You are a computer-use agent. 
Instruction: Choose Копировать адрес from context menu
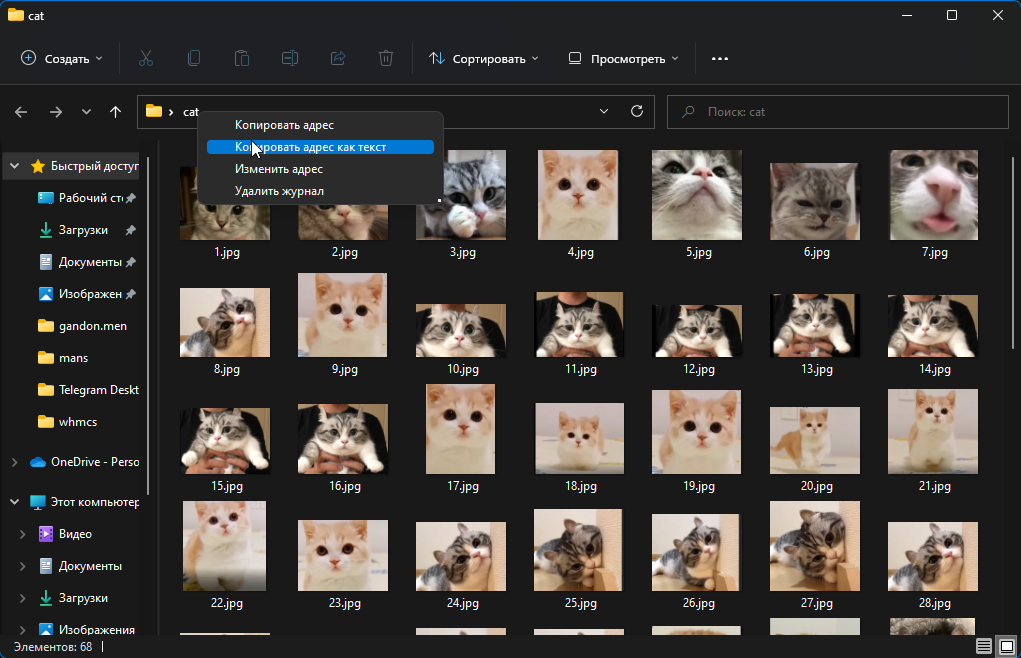pyautogui.click(x=320, y=125)
